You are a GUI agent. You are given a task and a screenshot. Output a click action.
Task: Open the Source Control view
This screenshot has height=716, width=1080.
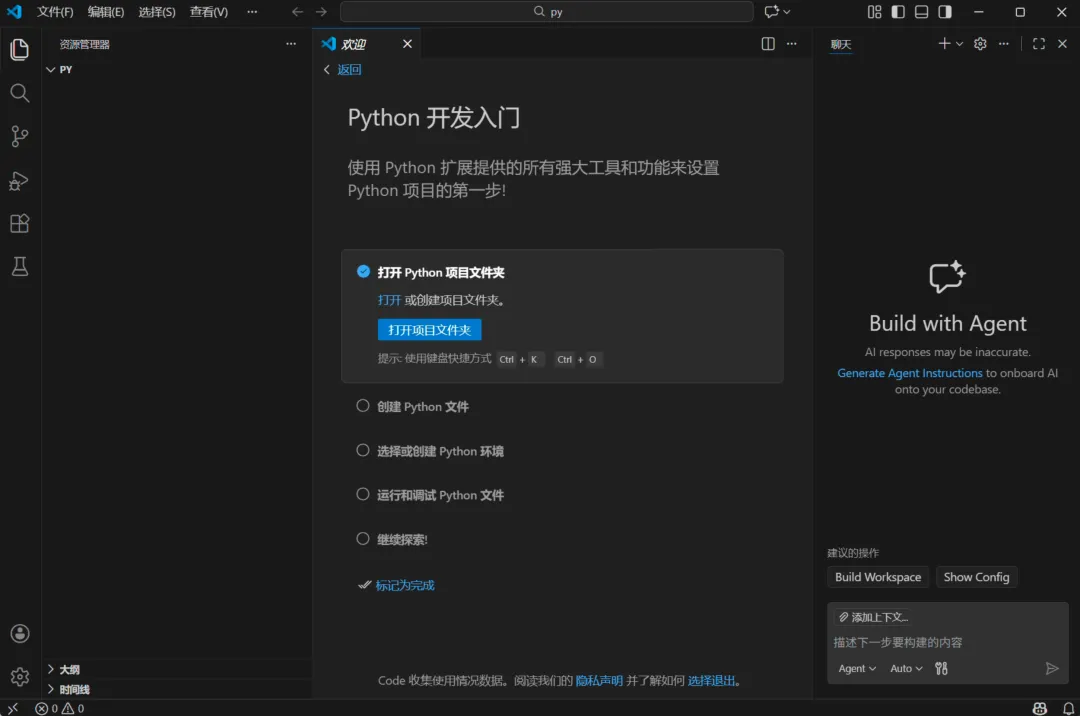20,136
